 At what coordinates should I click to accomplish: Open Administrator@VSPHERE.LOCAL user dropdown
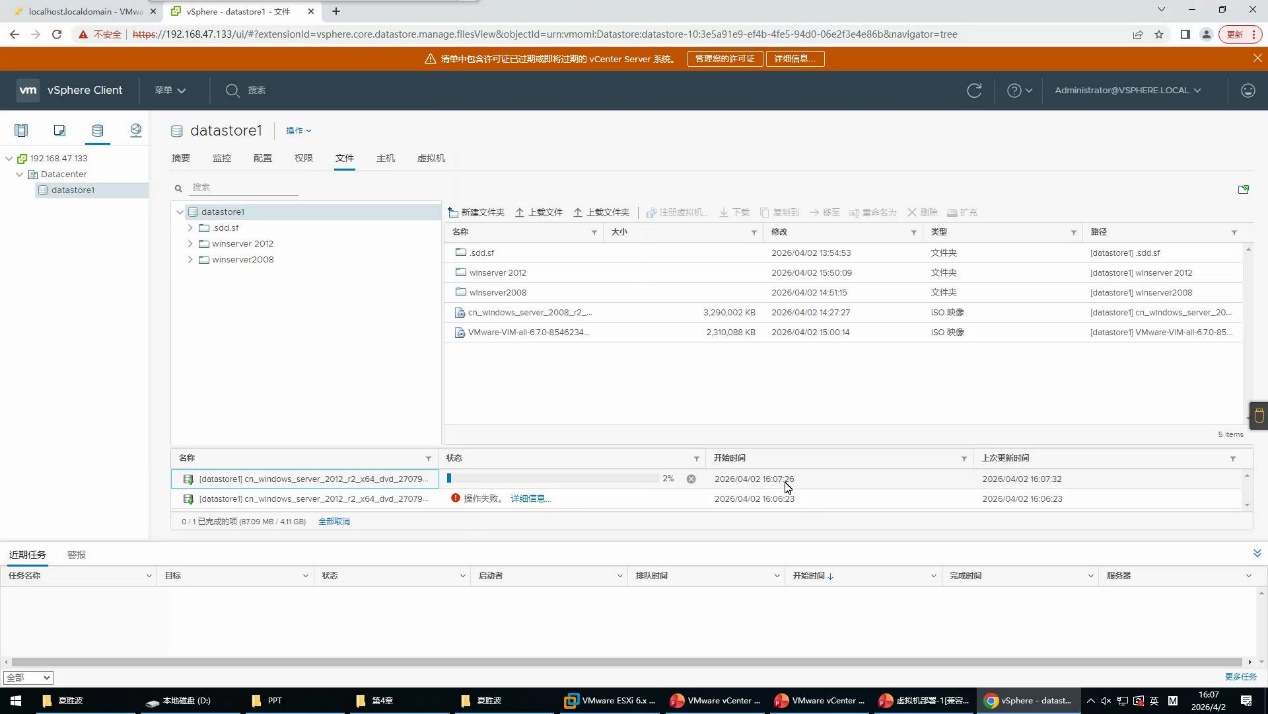[x=1128, y=90]
